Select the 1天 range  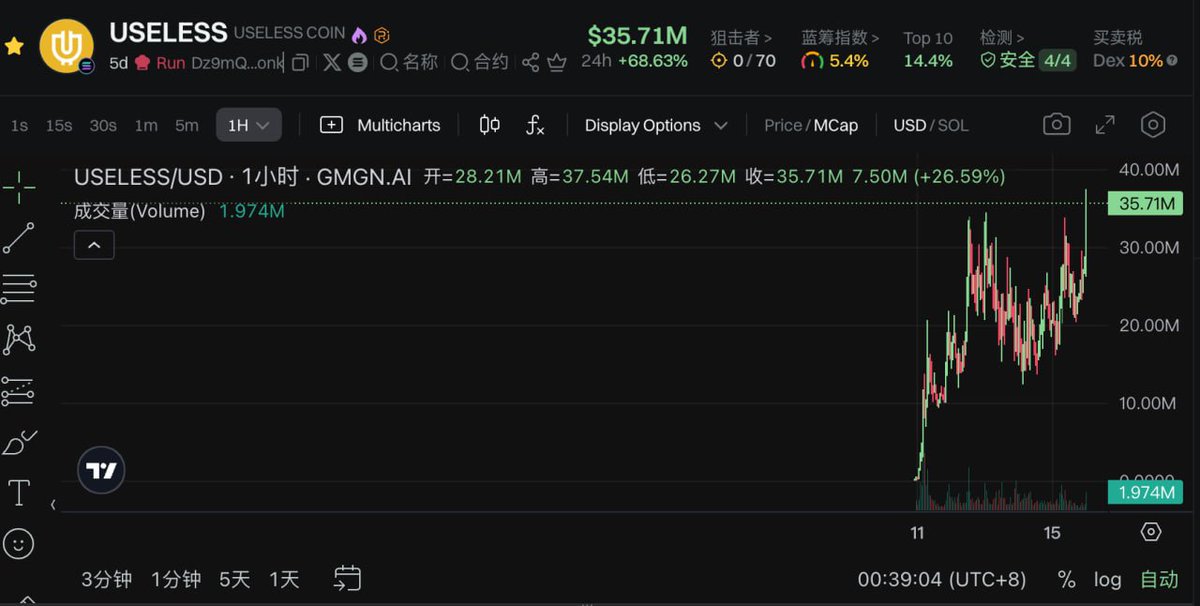(284, 579)
